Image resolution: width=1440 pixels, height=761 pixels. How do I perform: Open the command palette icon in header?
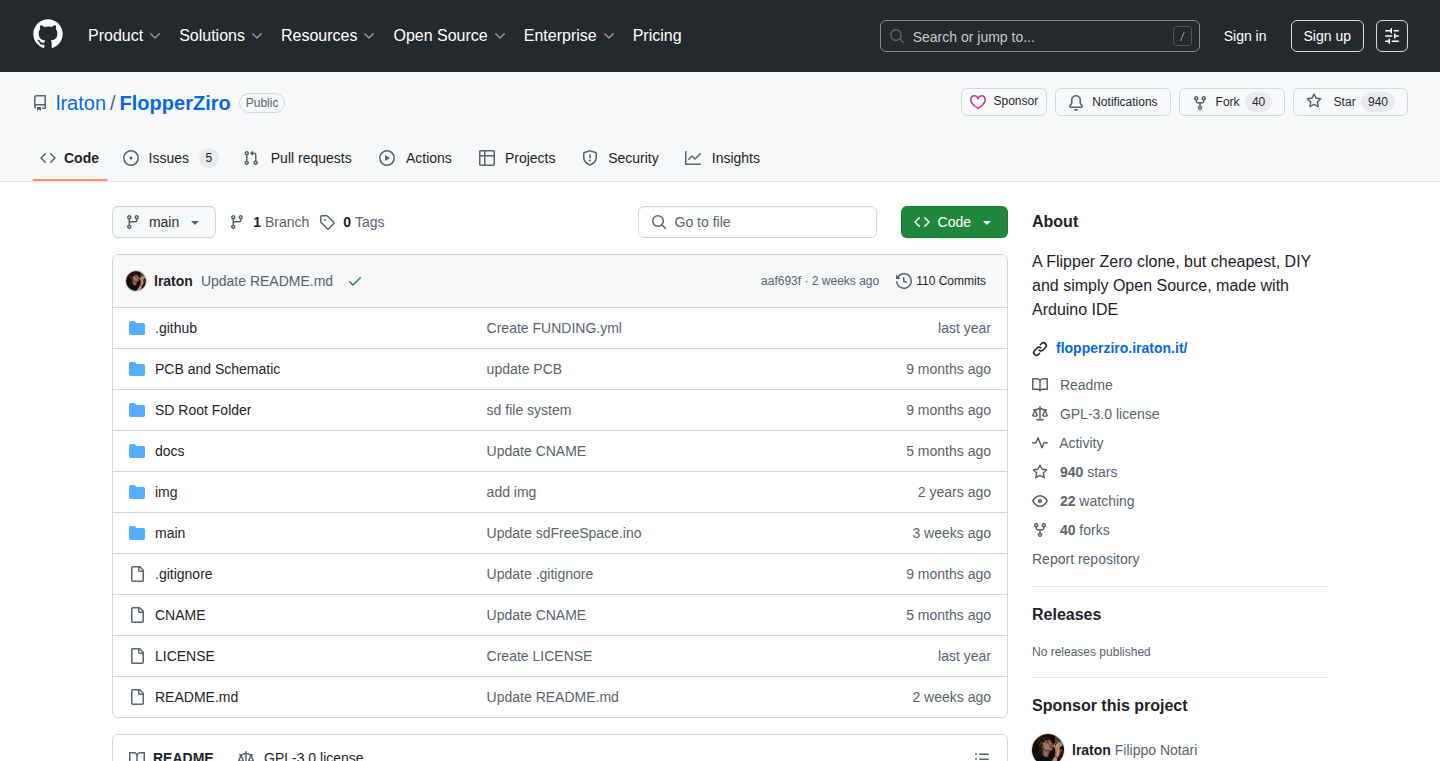pos(1392,36)
